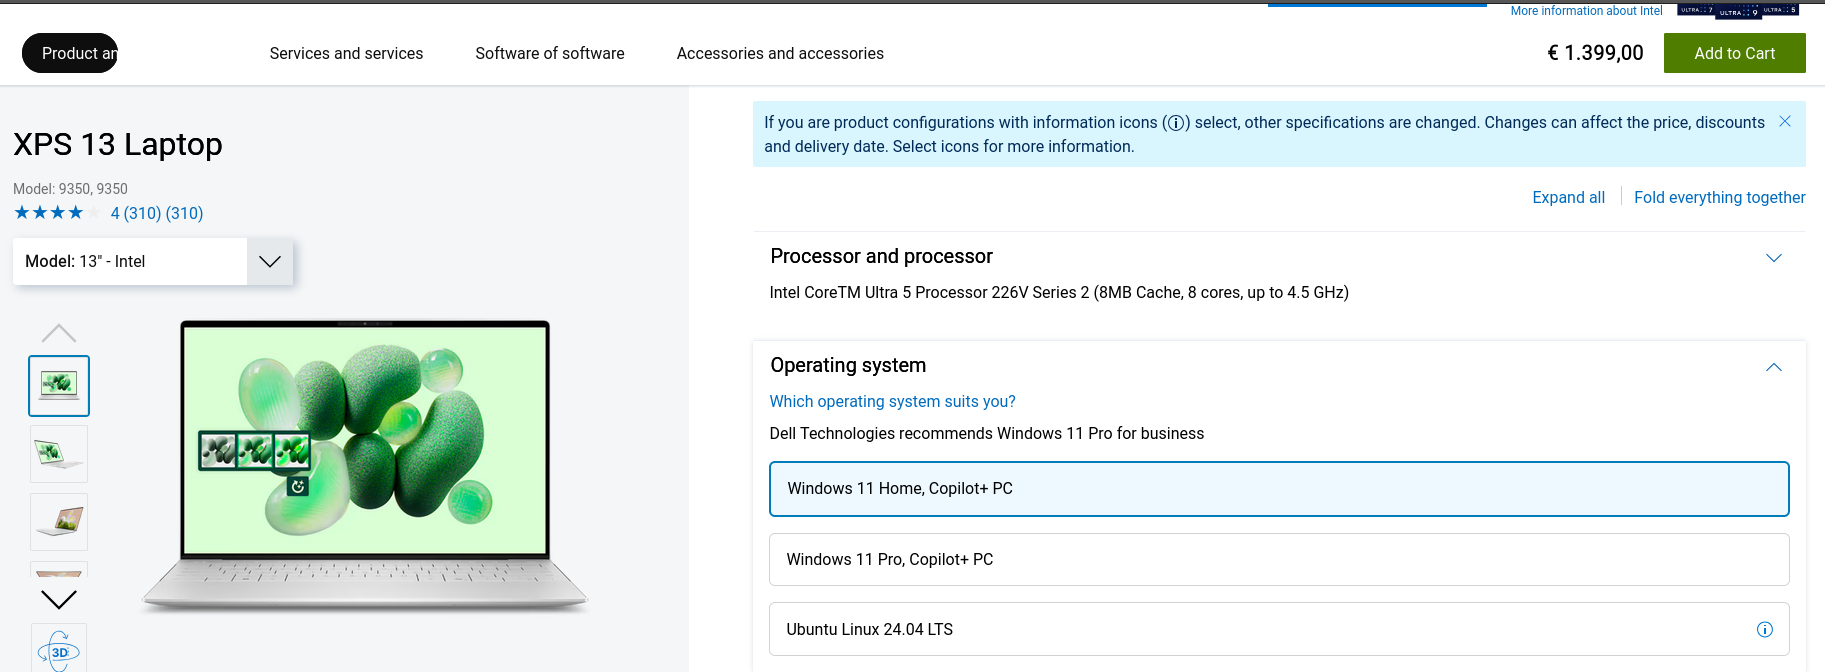Screen dimensions: 1825x672
Task: Select the angled laptop thumbnail
Action: click(59, 454)
